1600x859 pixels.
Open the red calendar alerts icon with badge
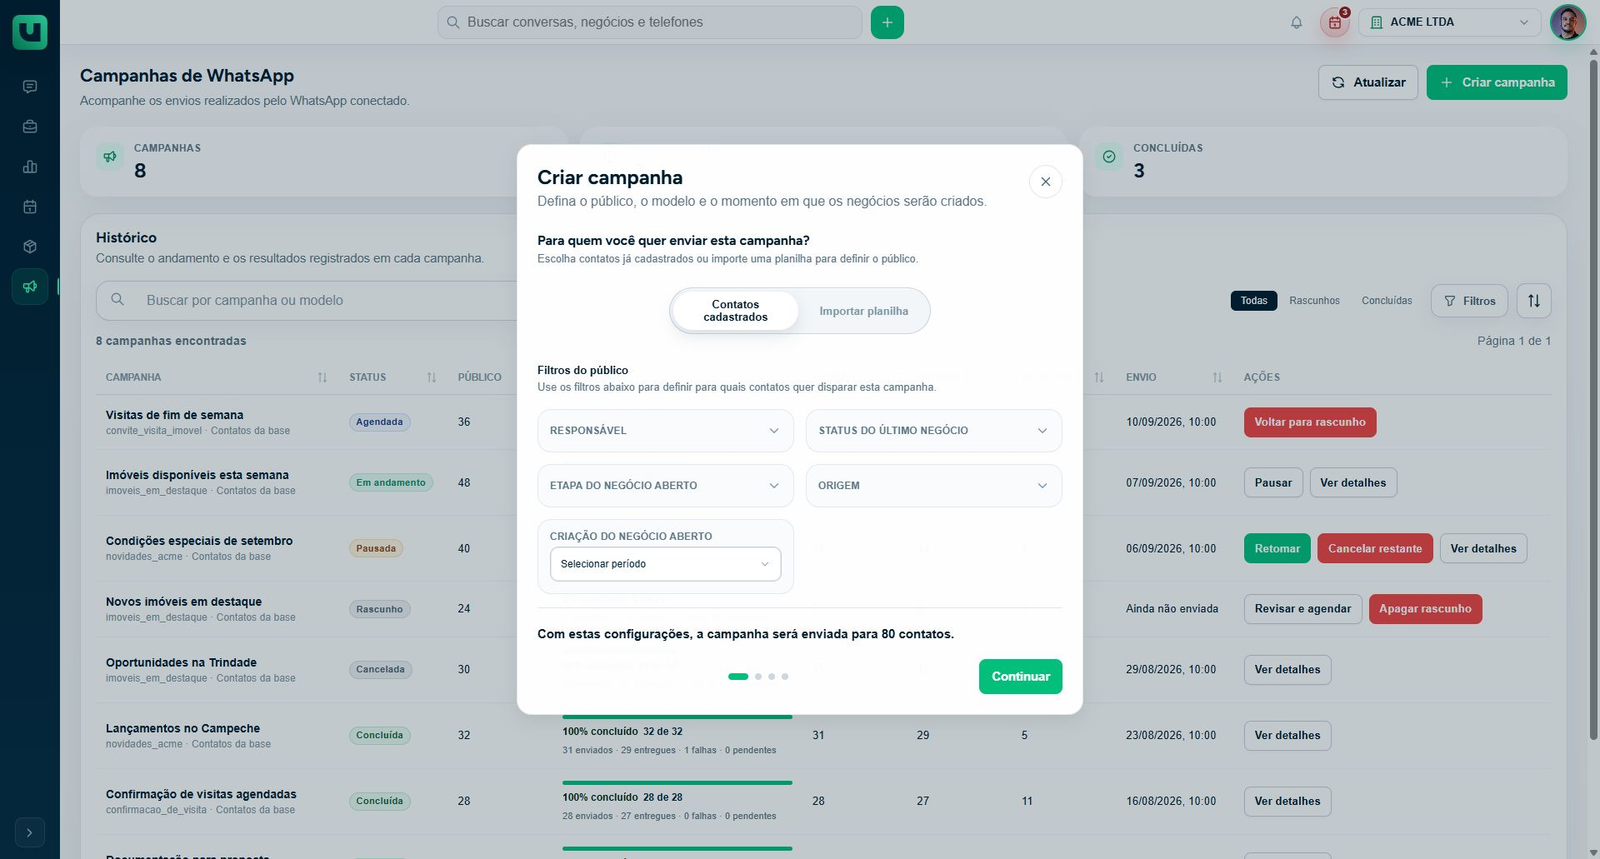(1335, 22)
